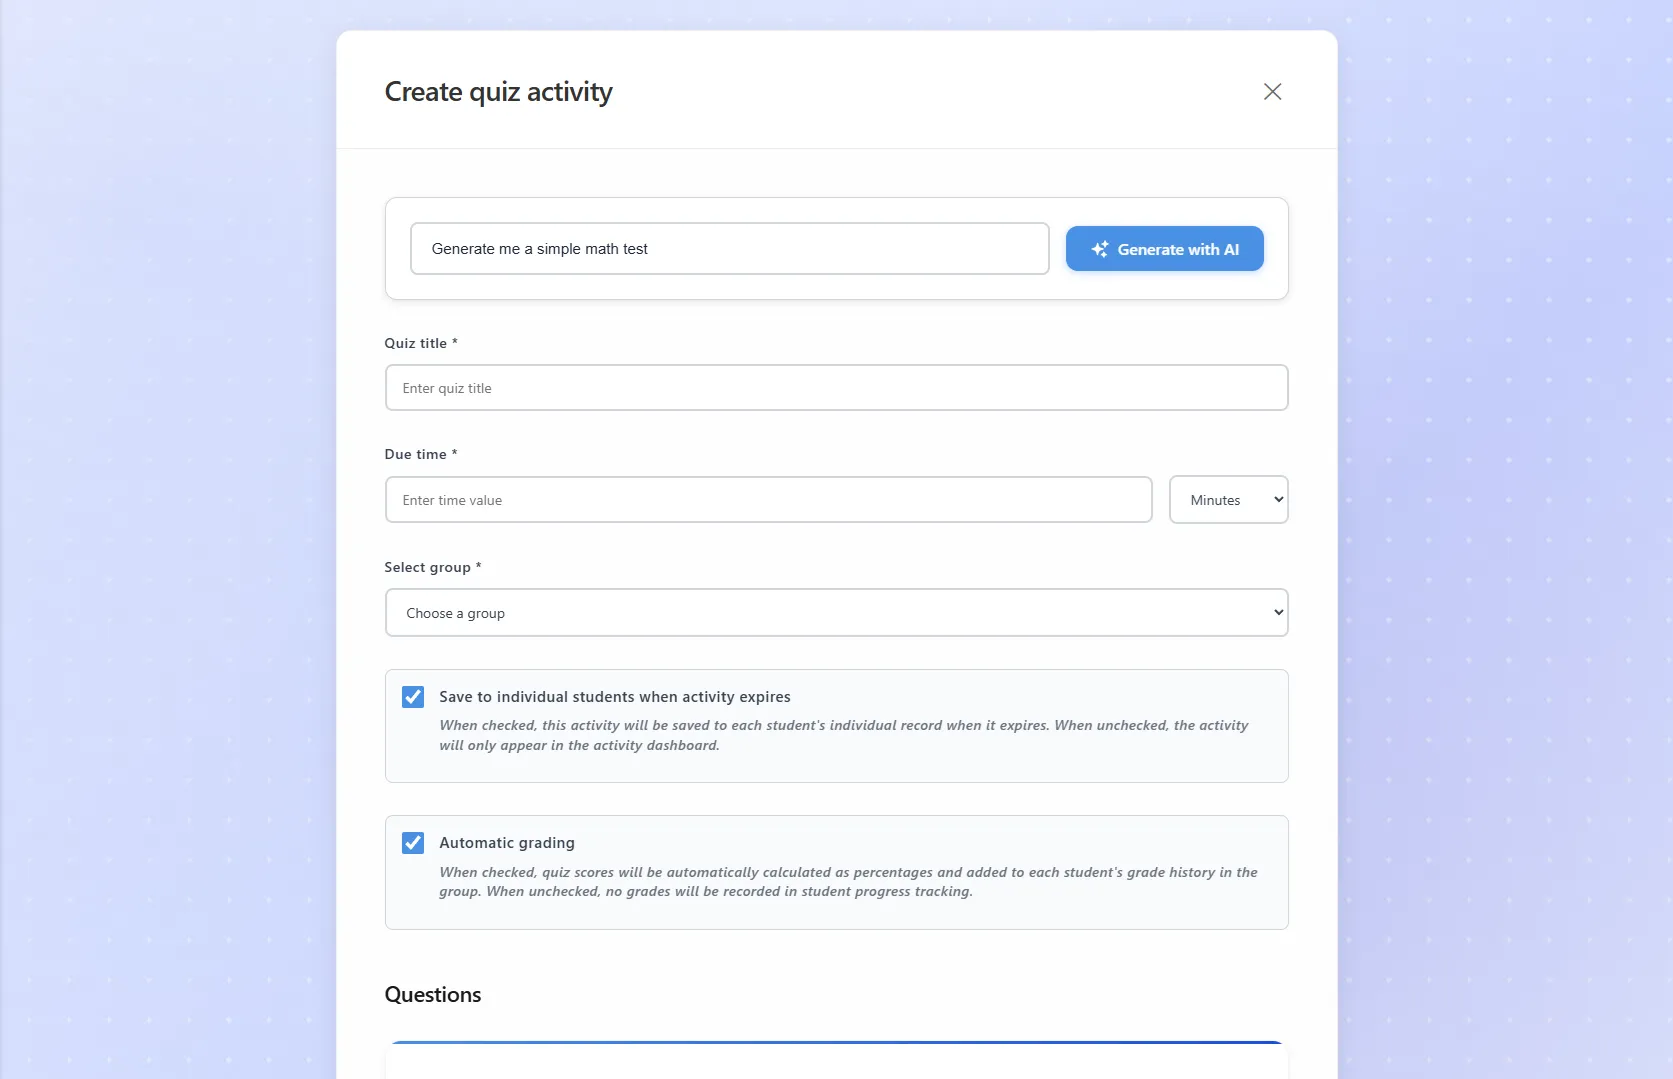1673x1079 pixels.
Task: Click the Quiz title input field
Action: 836,388
